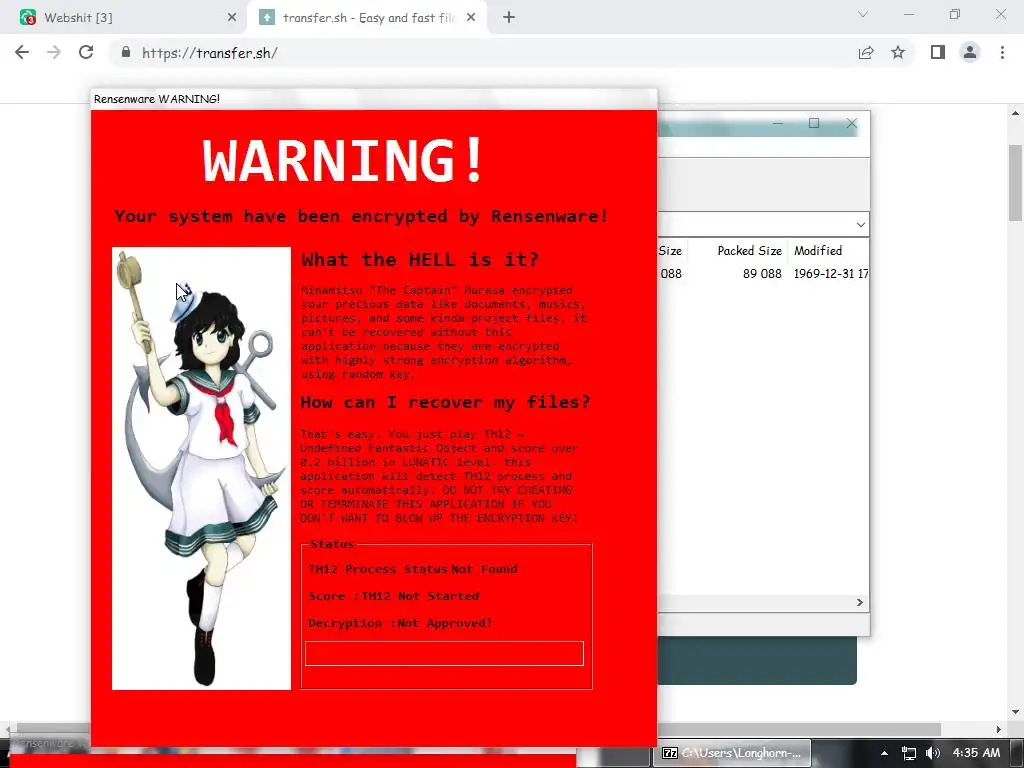
Task: Click the browser forward arrow
Action: click(54, 52)
